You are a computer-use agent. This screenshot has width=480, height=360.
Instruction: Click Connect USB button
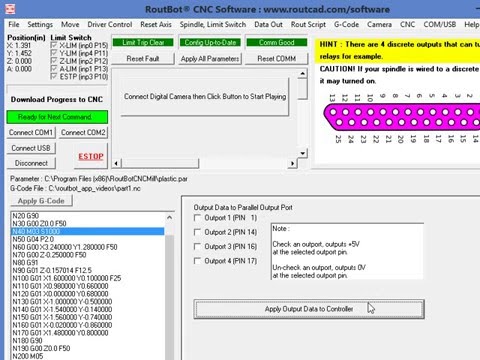pos(31,148)
